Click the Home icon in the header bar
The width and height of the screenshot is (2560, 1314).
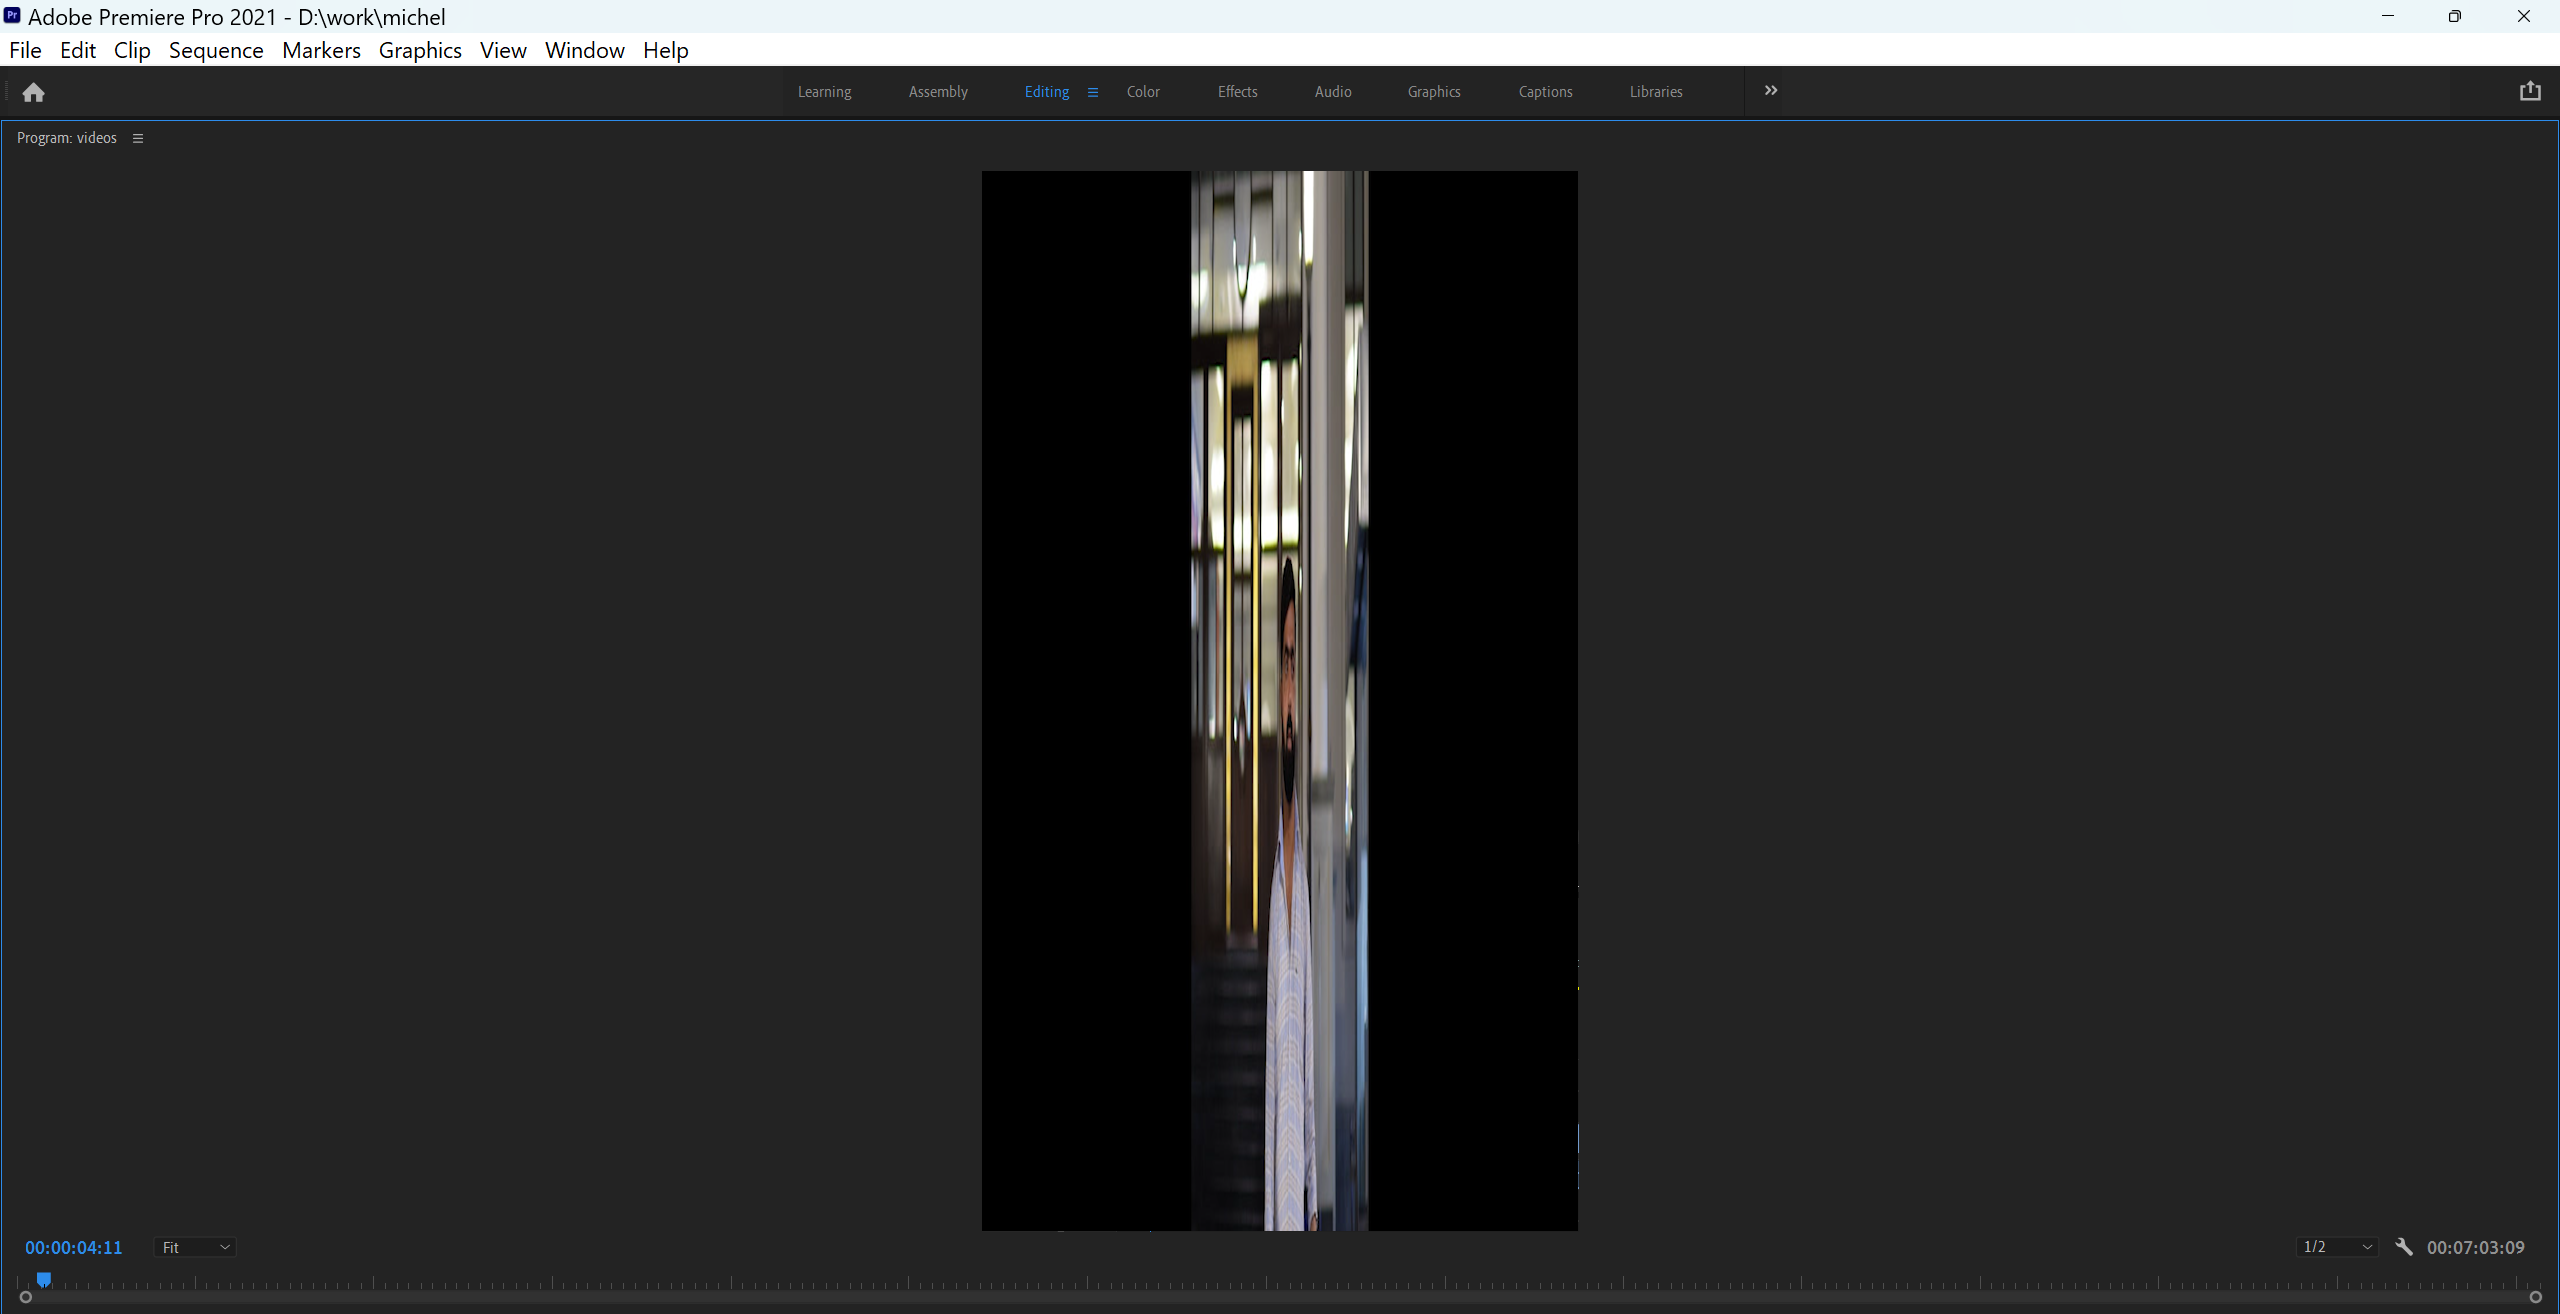pos(33,91)
